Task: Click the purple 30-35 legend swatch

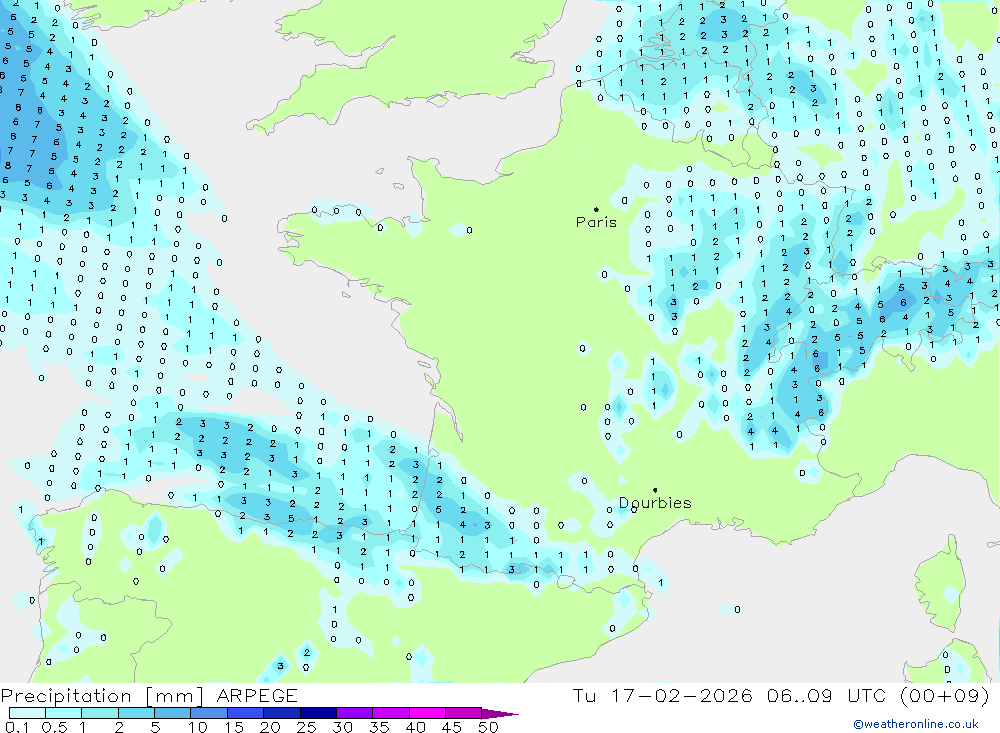Action: [354, 713]
